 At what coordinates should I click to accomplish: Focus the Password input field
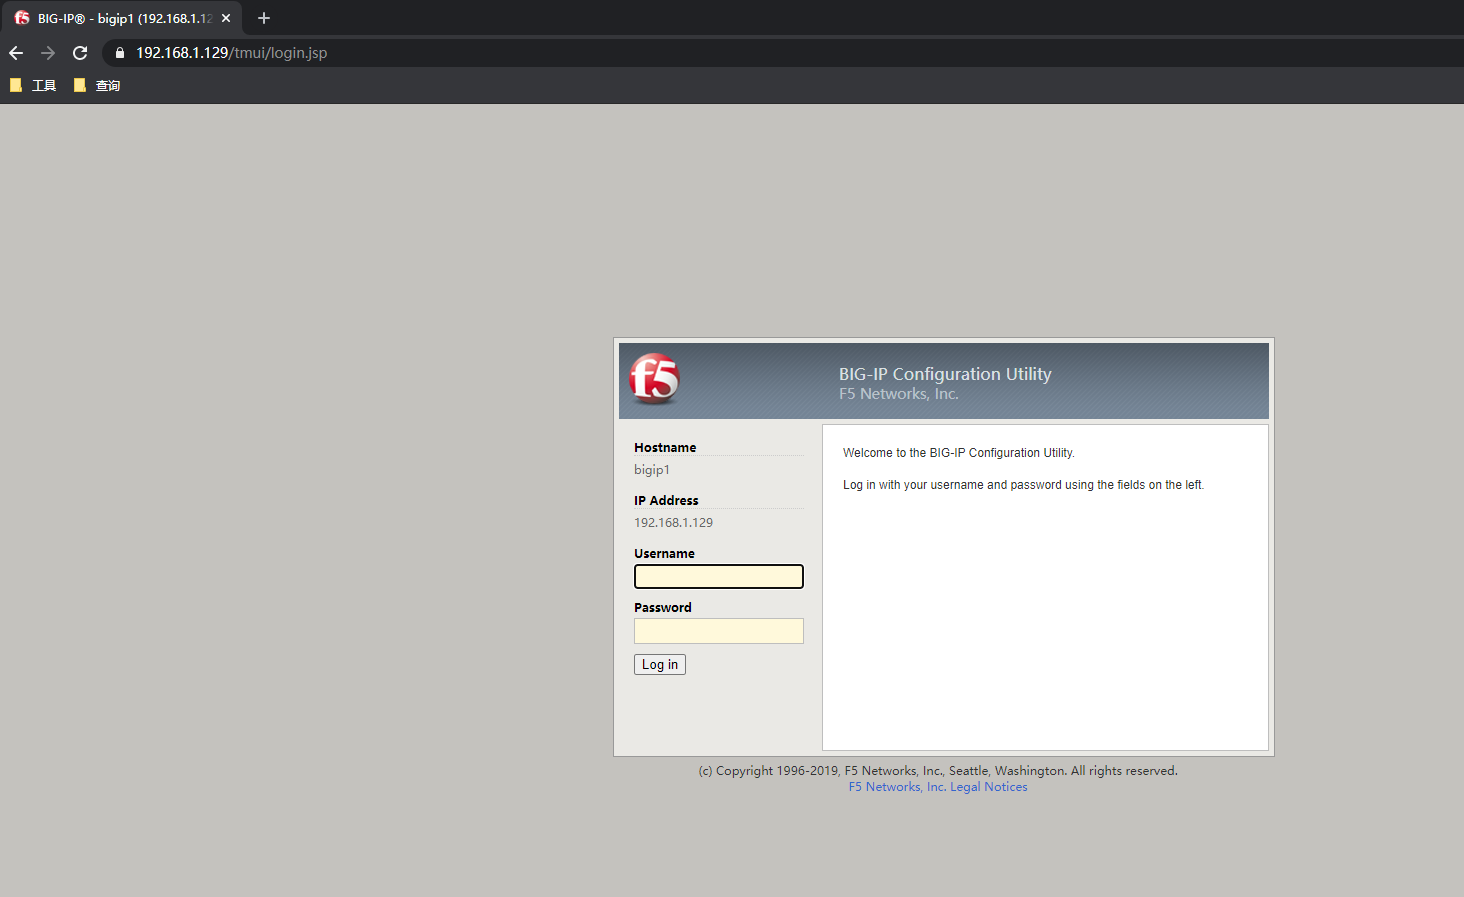pyautogui.click(x=719, y=631)
